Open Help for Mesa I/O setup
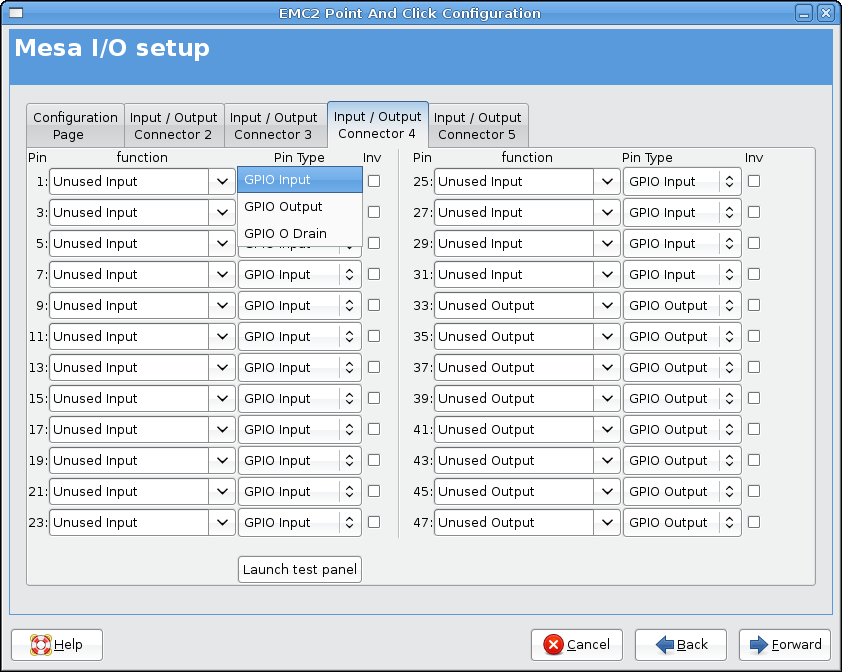Viewport: 842px width, 672px height. pos(57,645)
